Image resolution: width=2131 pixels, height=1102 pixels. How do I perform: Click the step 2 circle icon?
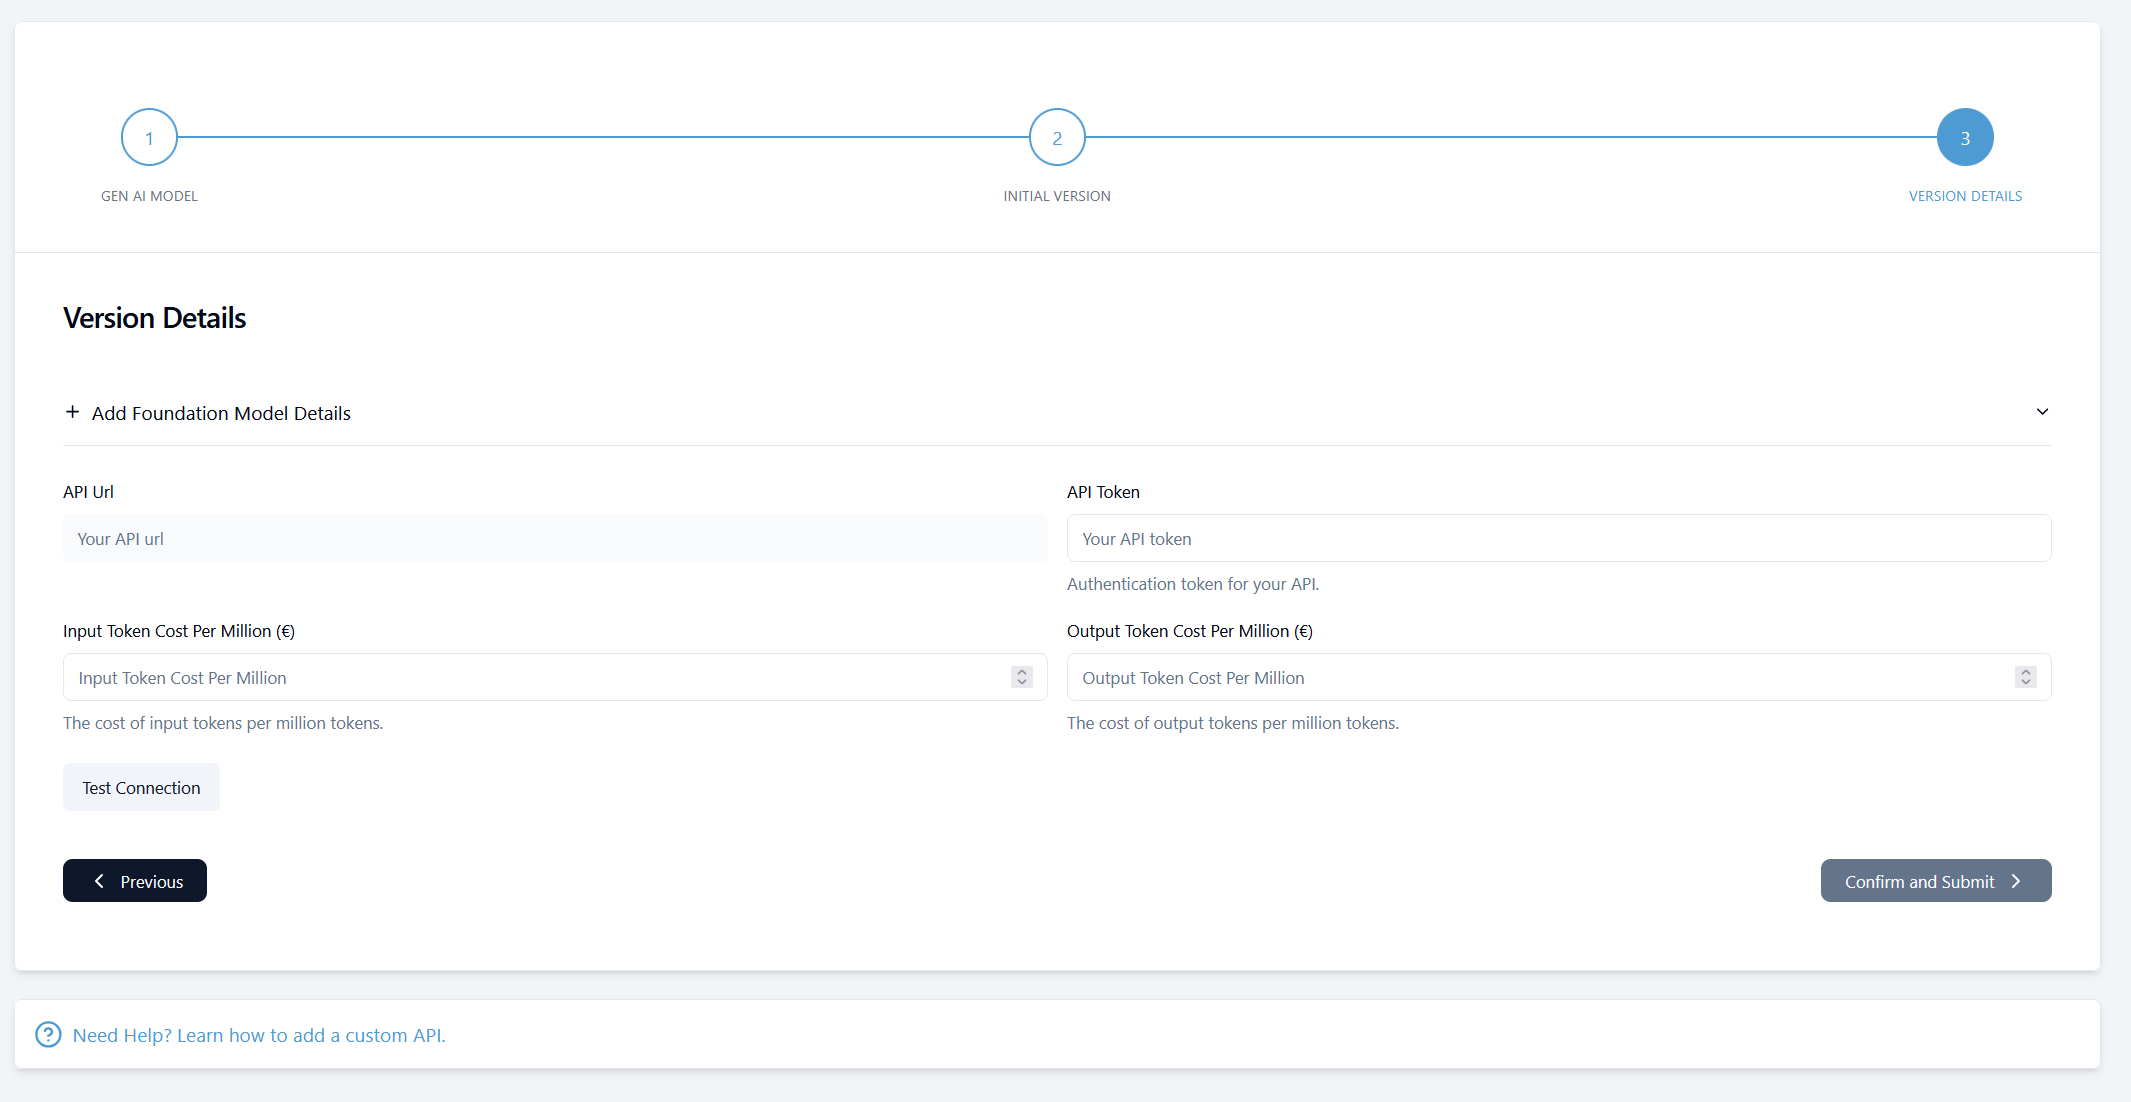[1057, 138]
